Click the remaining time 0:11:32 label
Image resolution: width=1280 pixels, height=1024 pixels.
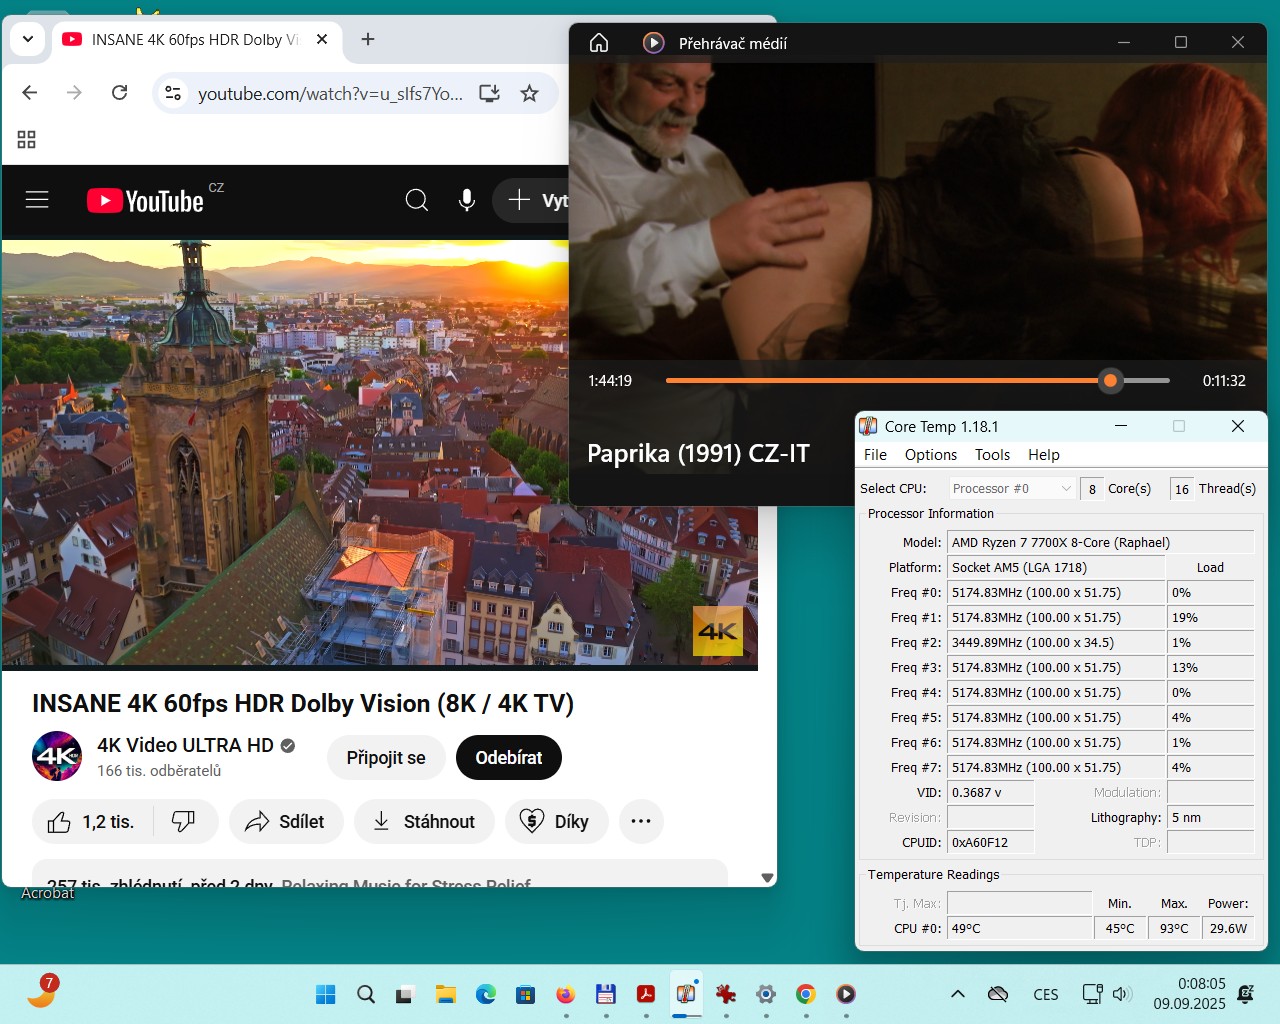(1224, 380)
